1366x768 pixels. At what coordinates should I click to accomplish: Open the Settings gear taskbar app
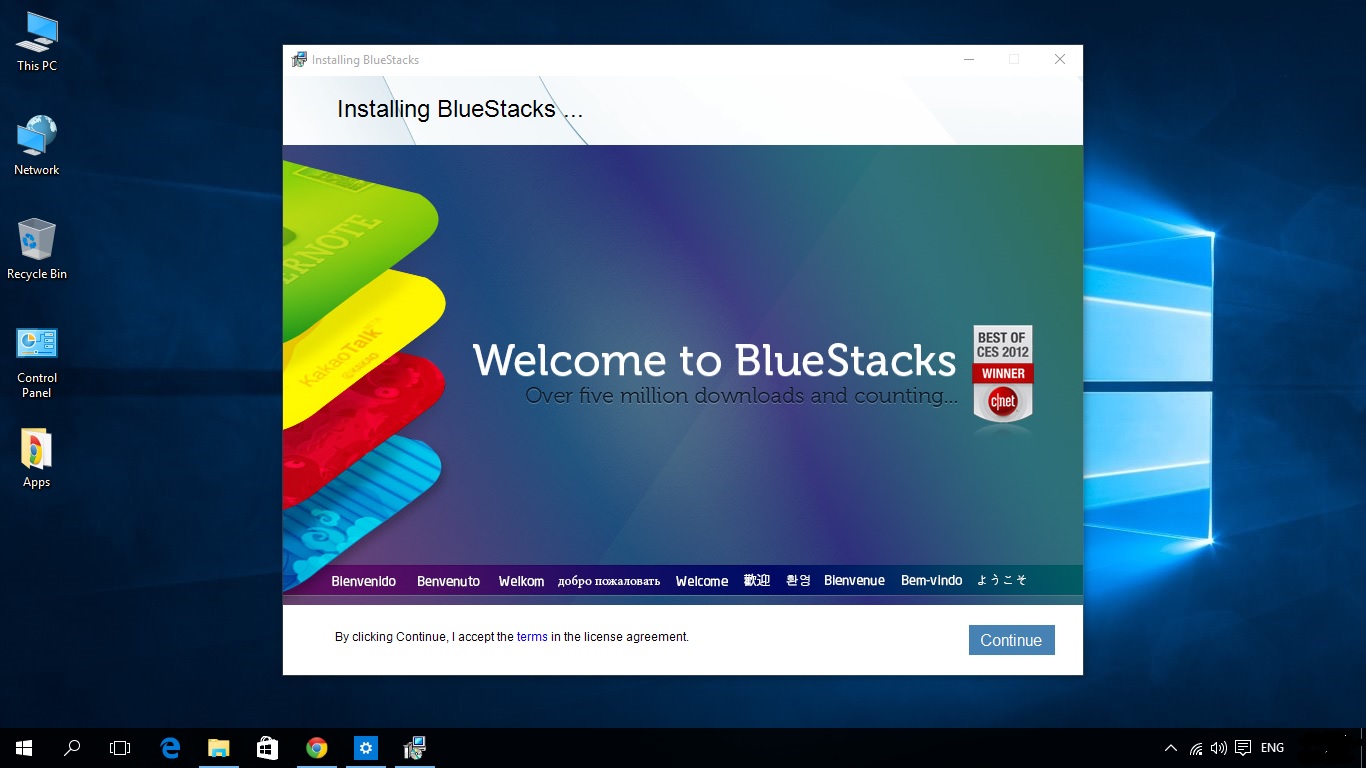(x=366, y=748)
